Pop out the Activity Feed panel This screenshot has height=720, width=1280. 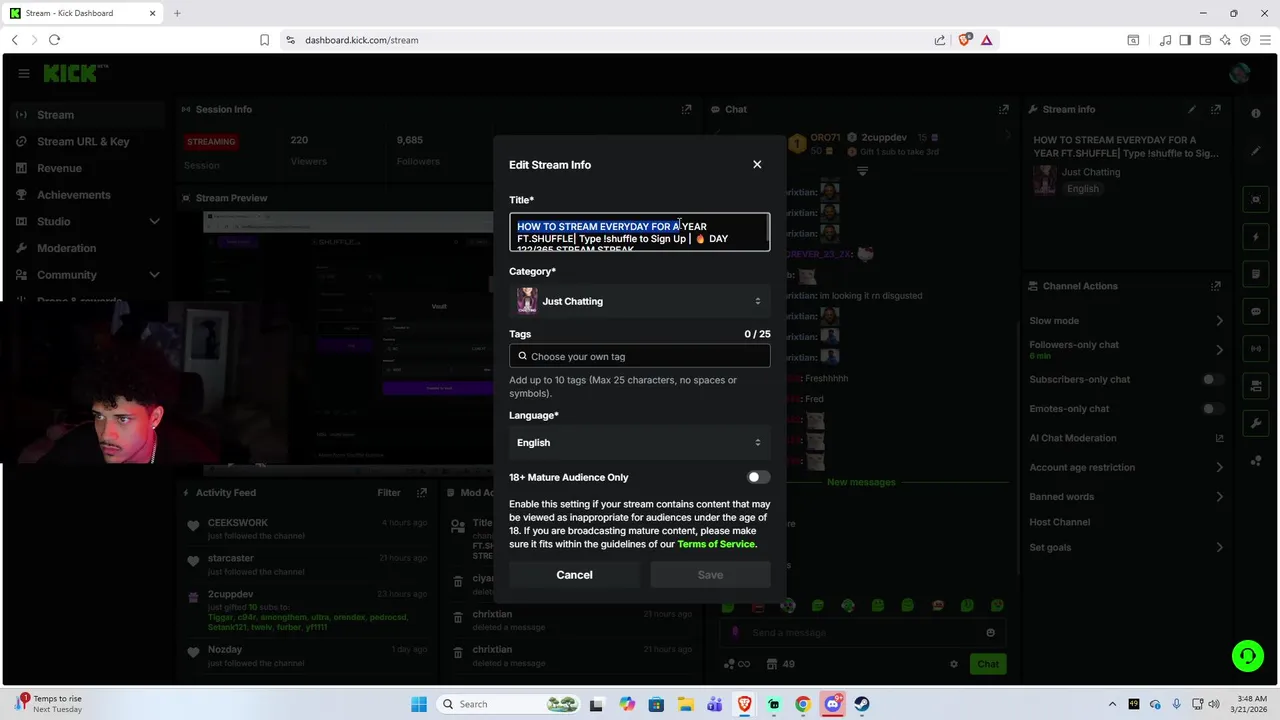click(422, 492)
